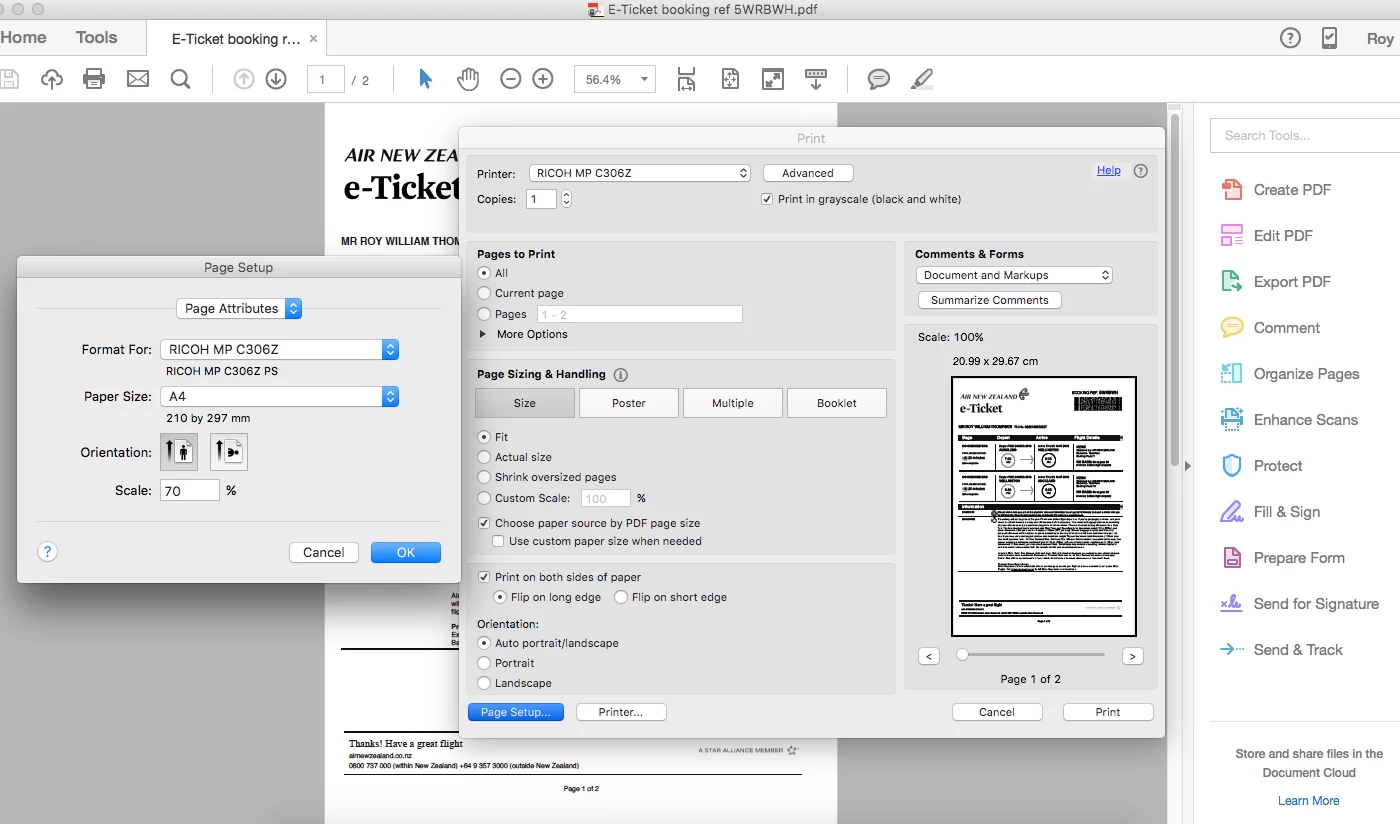Open the Paper Size dropdown
The height and width of the screenshot is (824, 1400).
coord(280,397)
